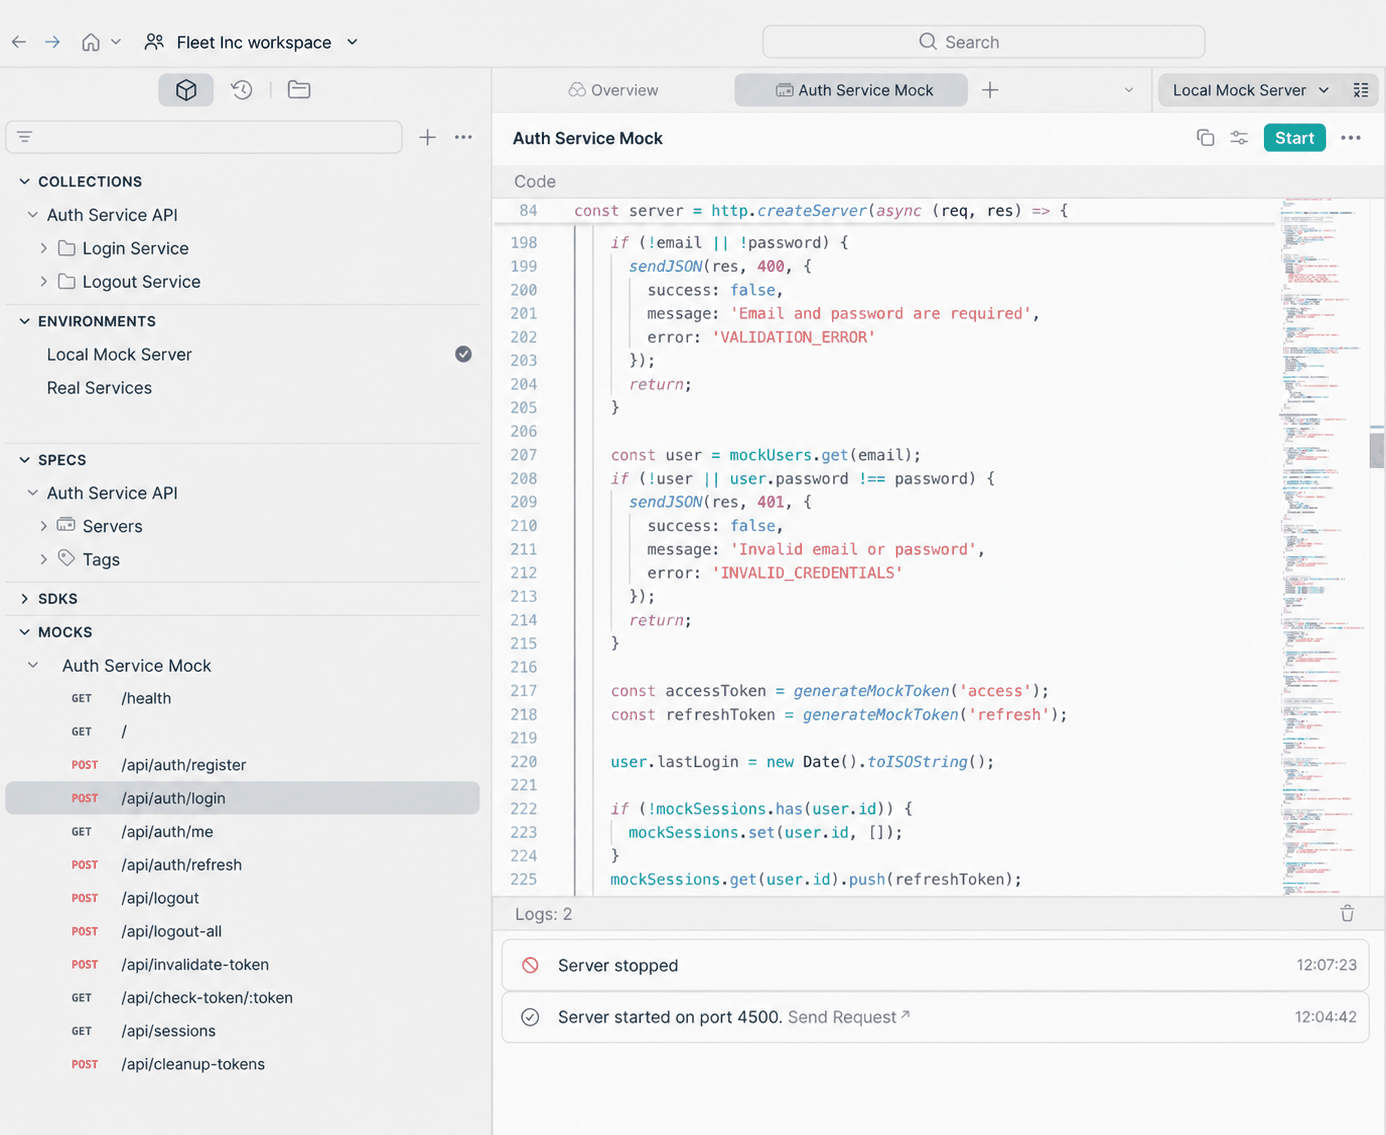
Task: Expand the Fleet Inc workspace switcher chevron
Action: coord(352,42)
